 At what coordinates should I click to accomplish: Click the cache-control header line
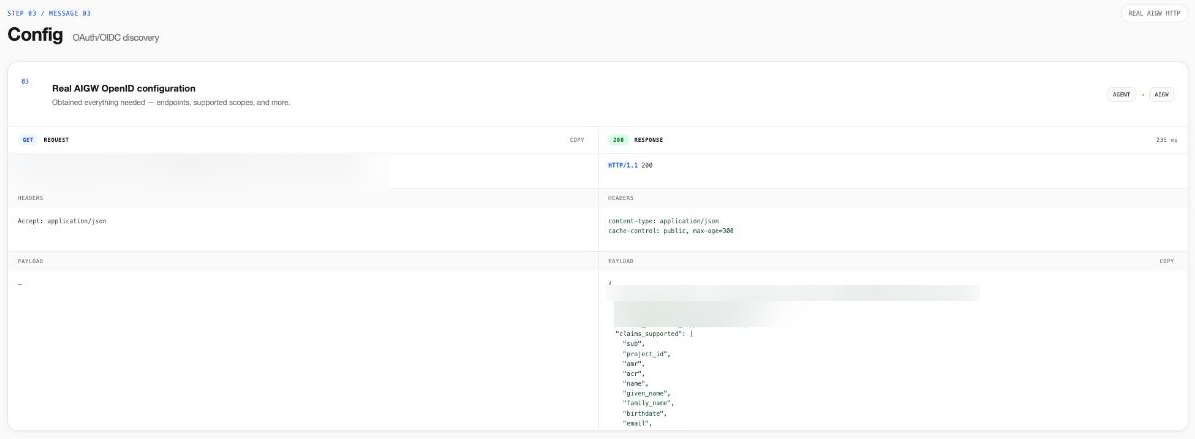click(671, 230)
